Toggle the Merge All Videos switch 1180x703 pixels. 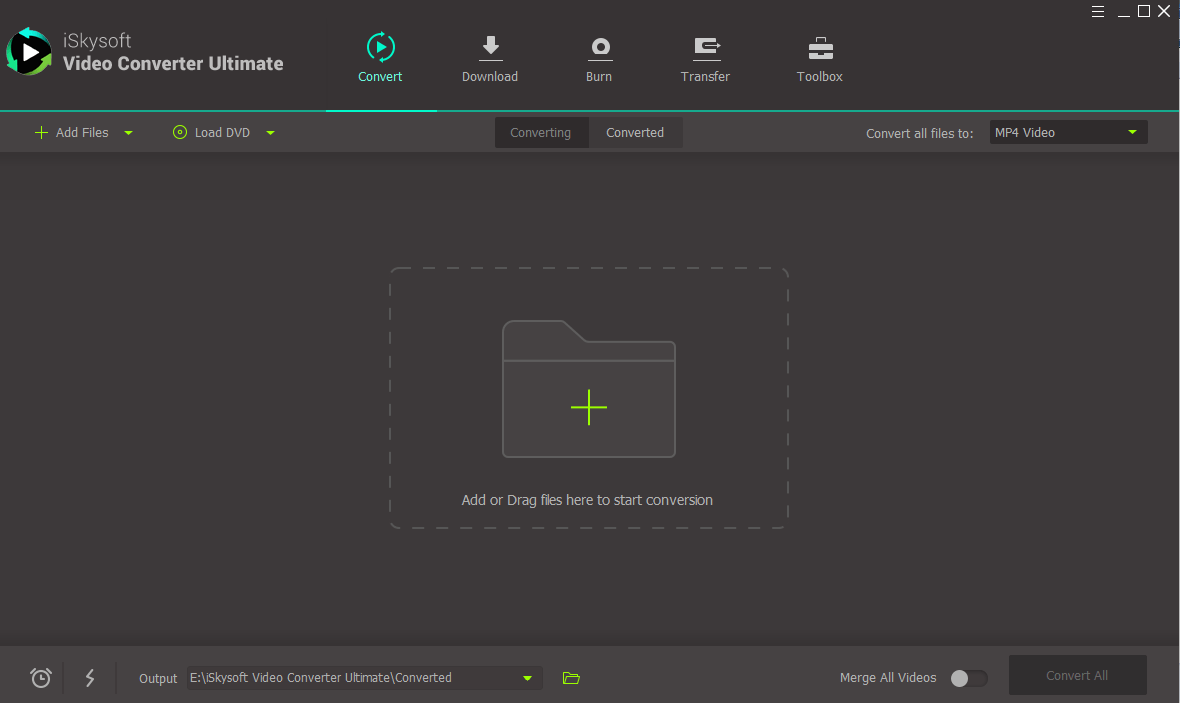click(969, 678)
